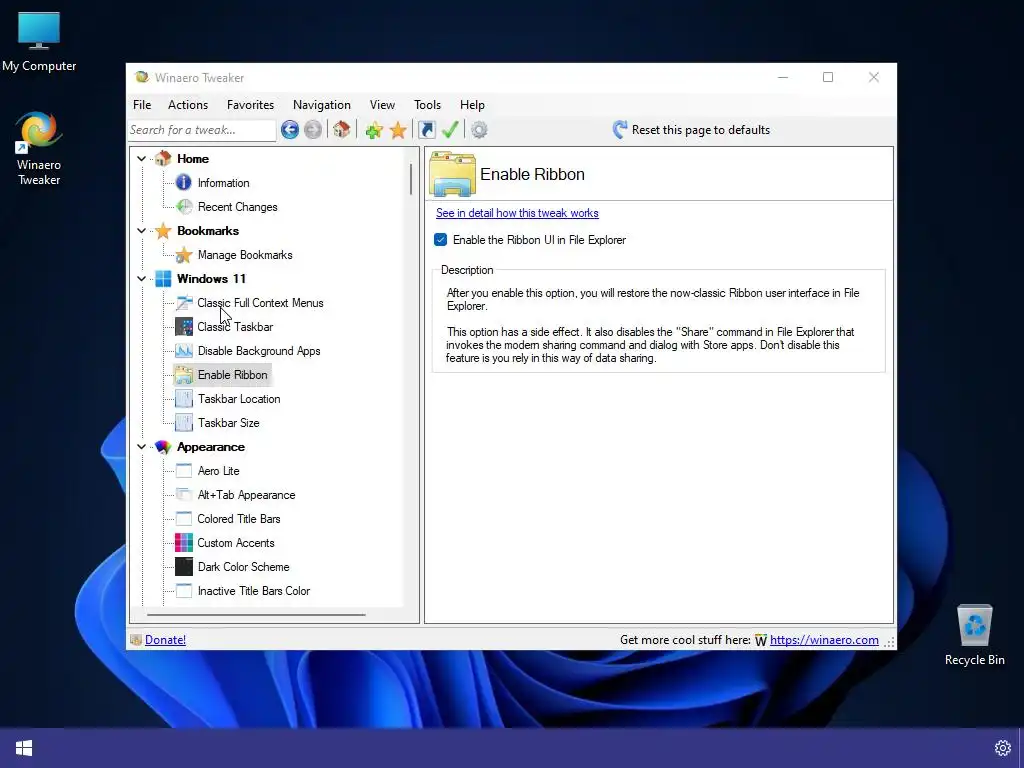Screen dimensions: 1024x768
Task: Click the tree panel horizontal scrollbar
Action: pyautogui.click(x=256, y=615)
